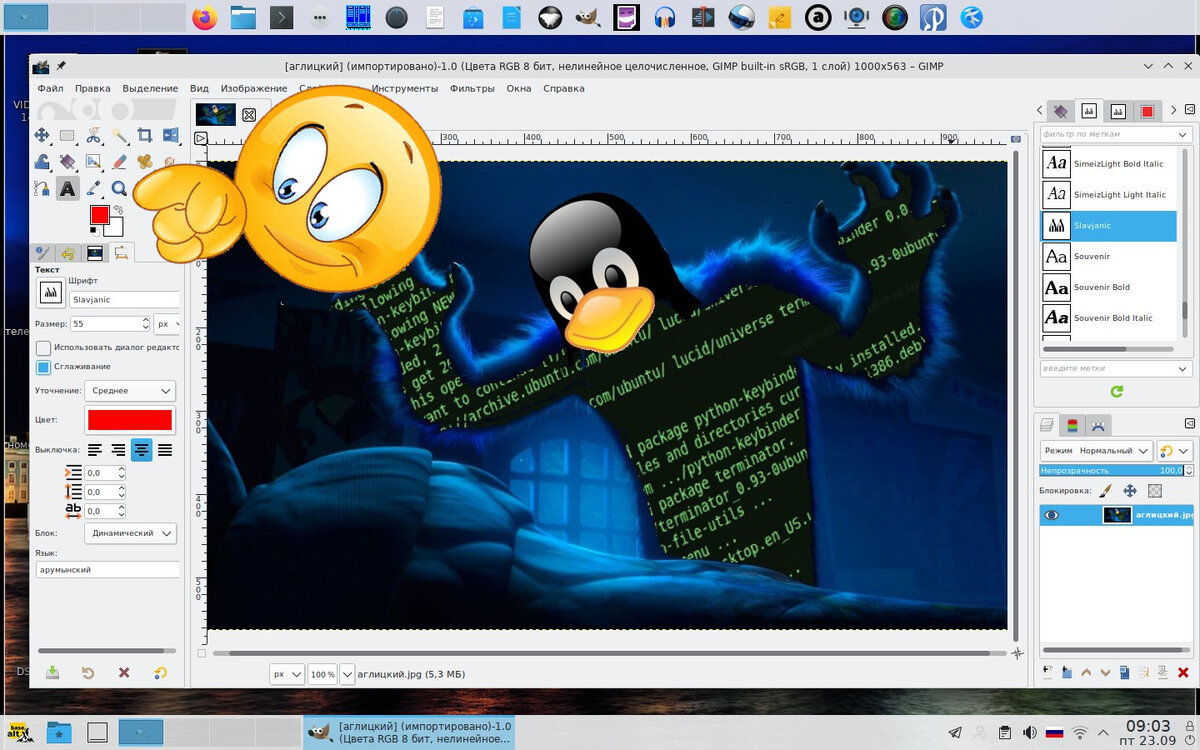Open the Справка menu
Screen dimensions: 1200x750
[564, 88]
